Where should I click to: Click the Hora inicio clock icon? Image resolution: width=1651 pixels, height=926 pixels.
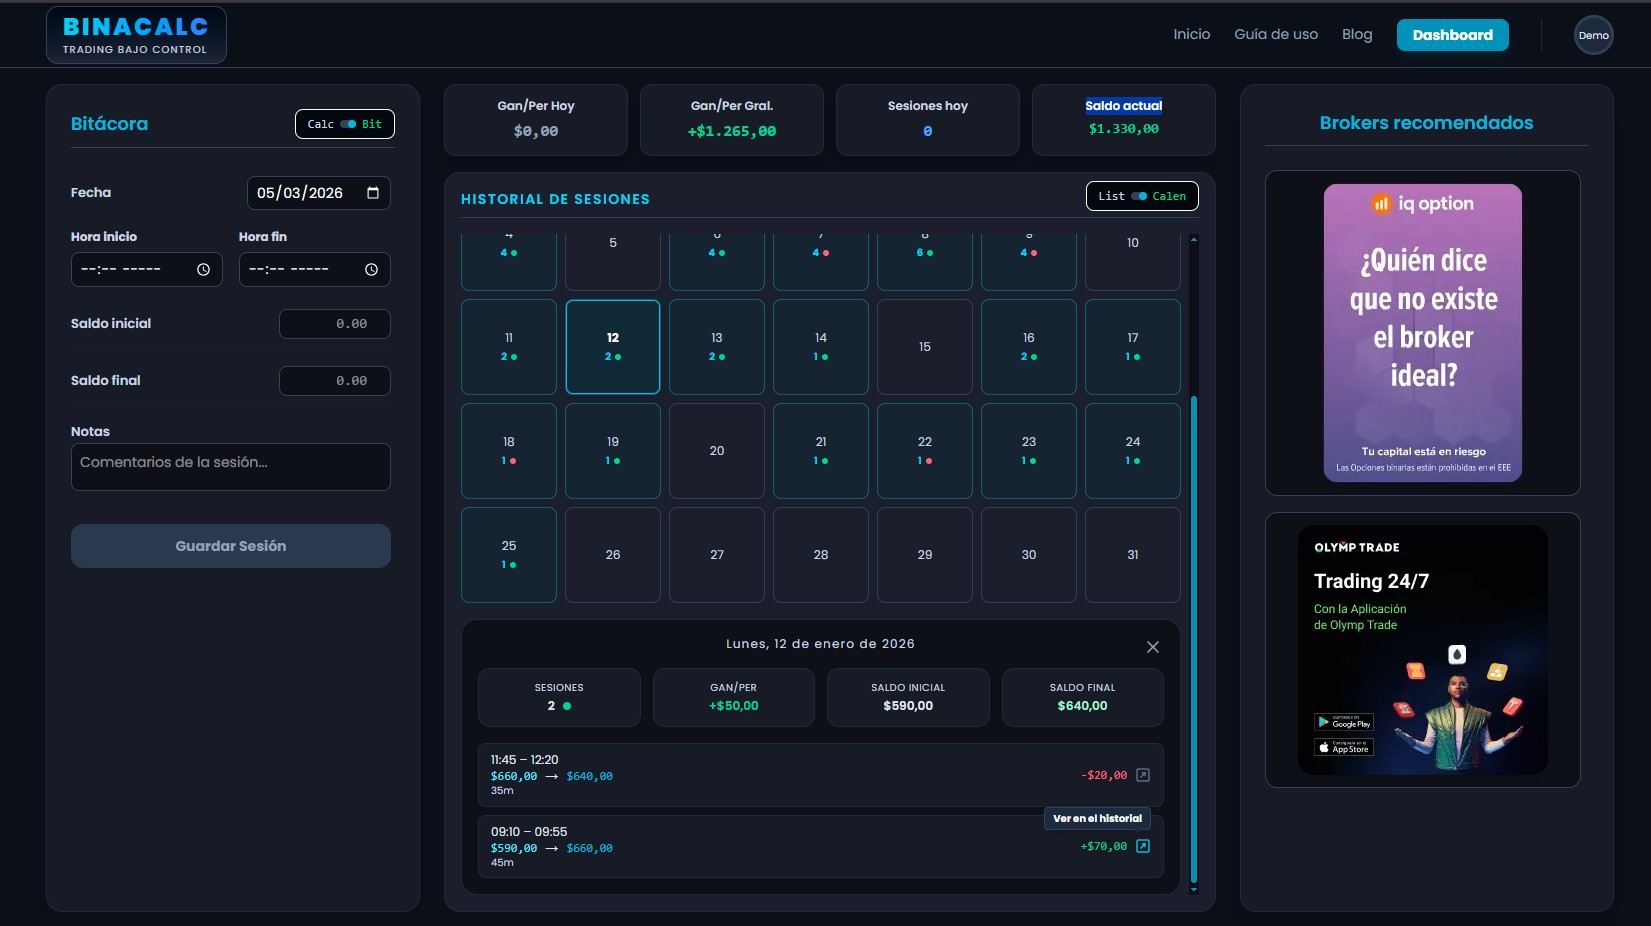tap(203, 270)
